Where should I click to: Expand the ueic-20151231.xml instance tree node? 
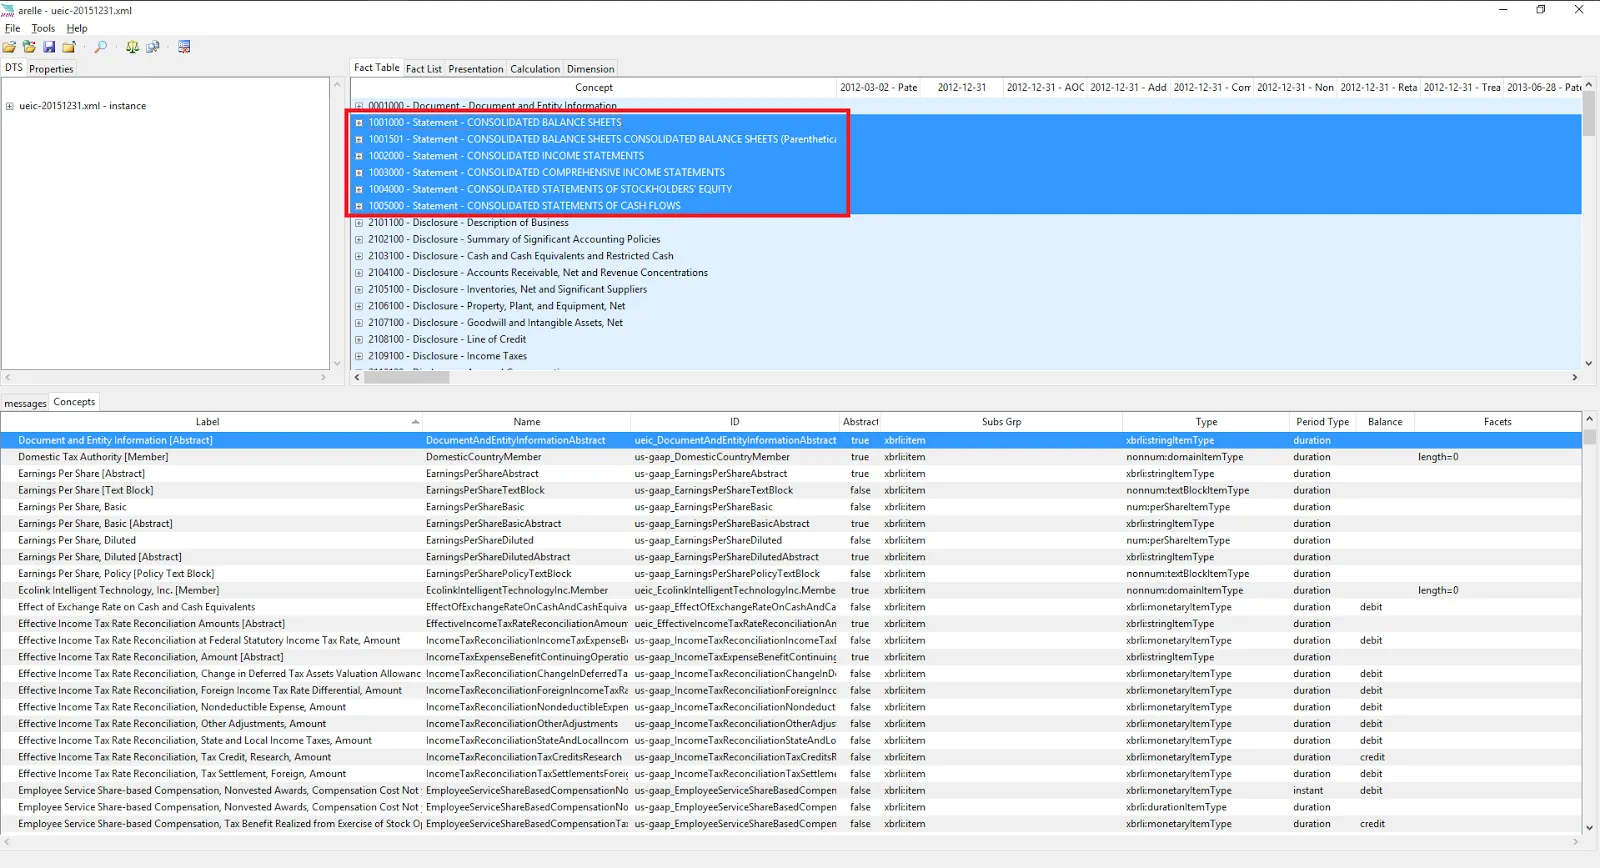(x=10, y=106)
